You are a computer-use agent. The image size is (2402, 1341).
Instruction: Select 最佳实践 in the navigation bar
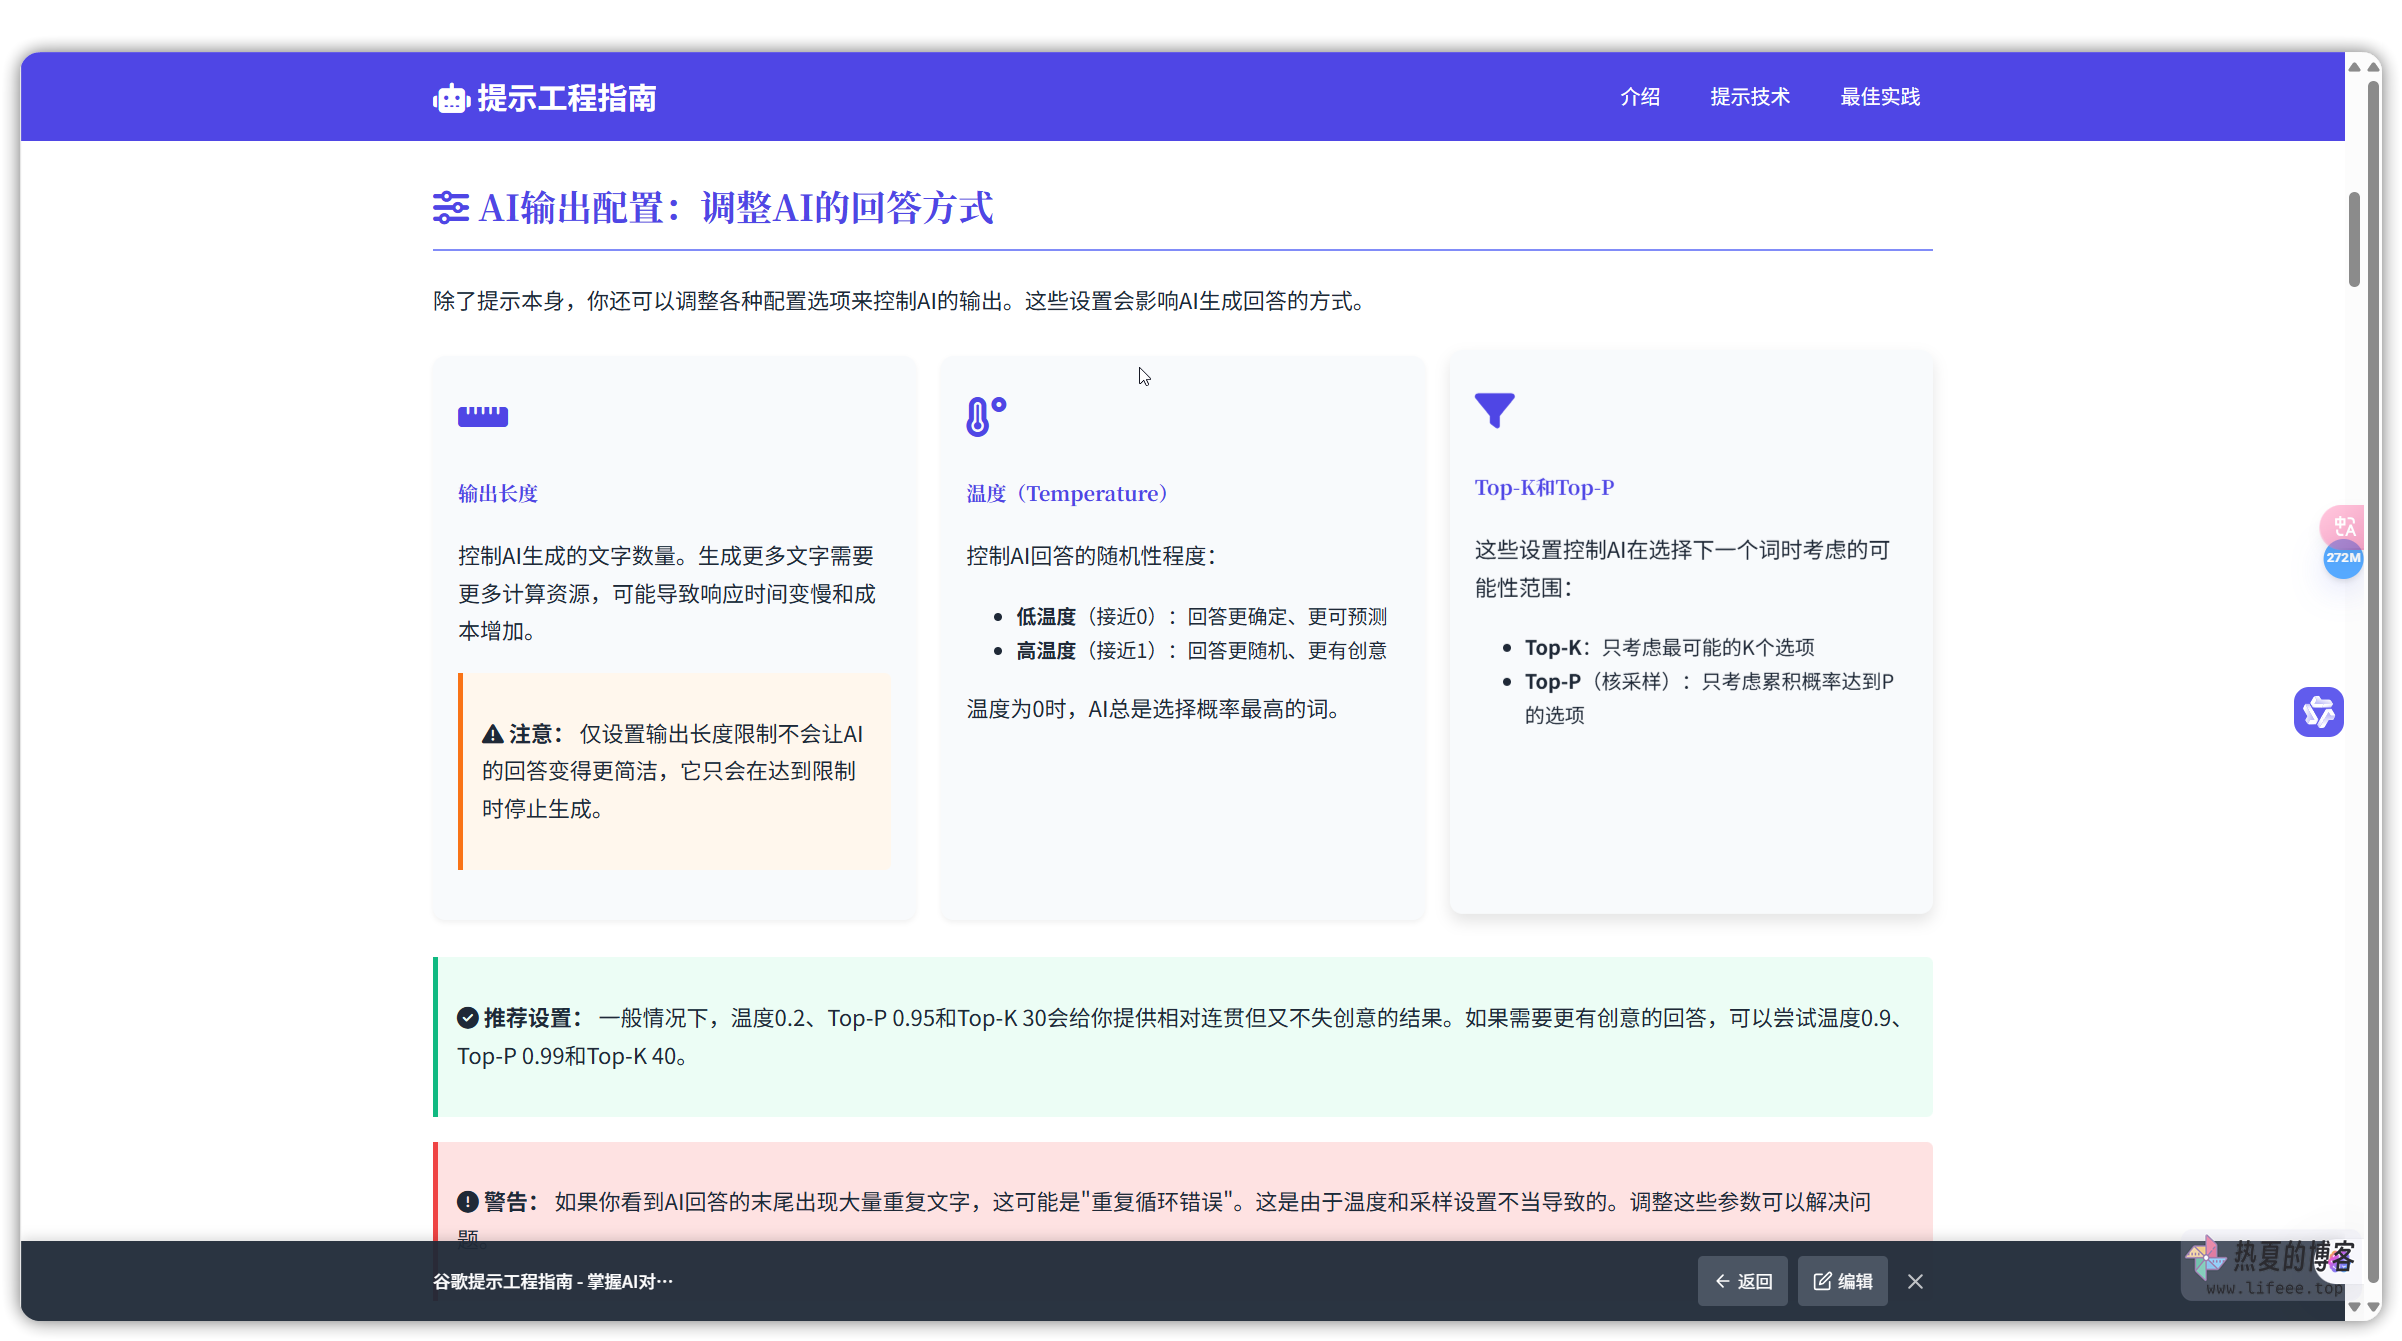(1880, 97)
